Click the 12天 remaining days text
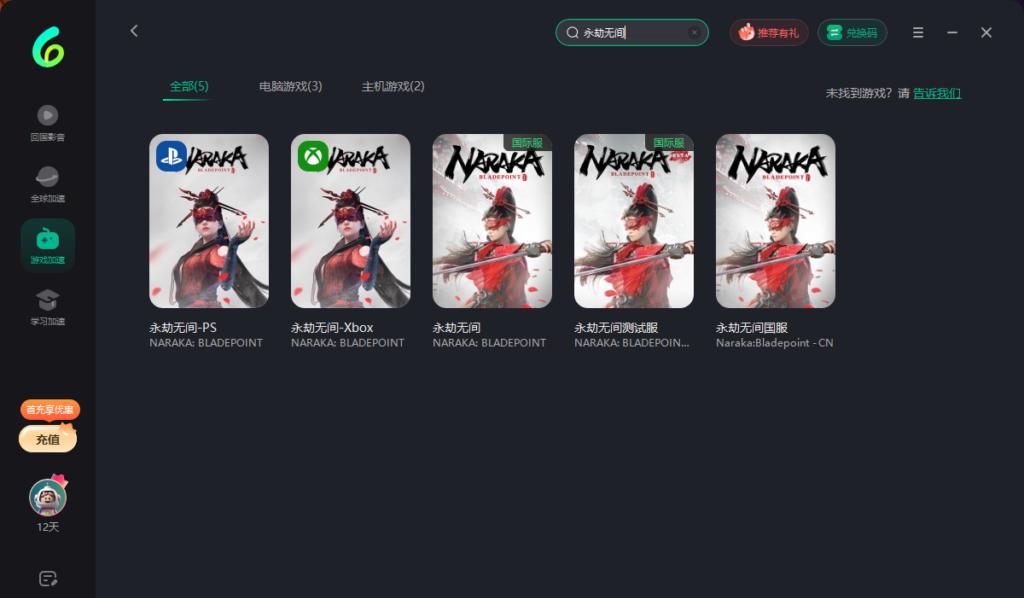1024x598 pixels. tap(48, 527)
